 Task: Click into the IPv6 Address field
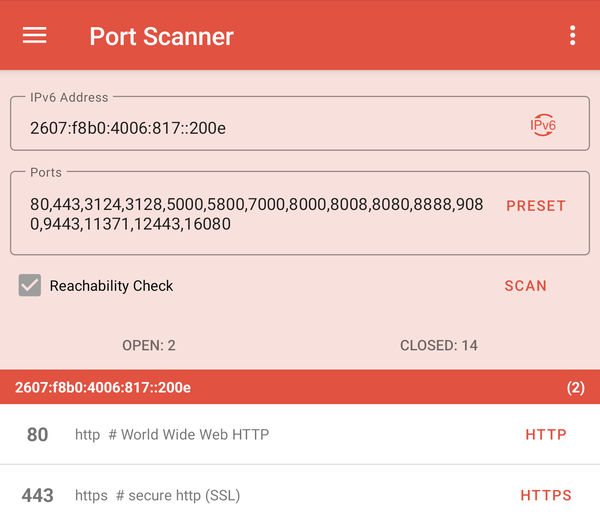click(x=260, y=127)
